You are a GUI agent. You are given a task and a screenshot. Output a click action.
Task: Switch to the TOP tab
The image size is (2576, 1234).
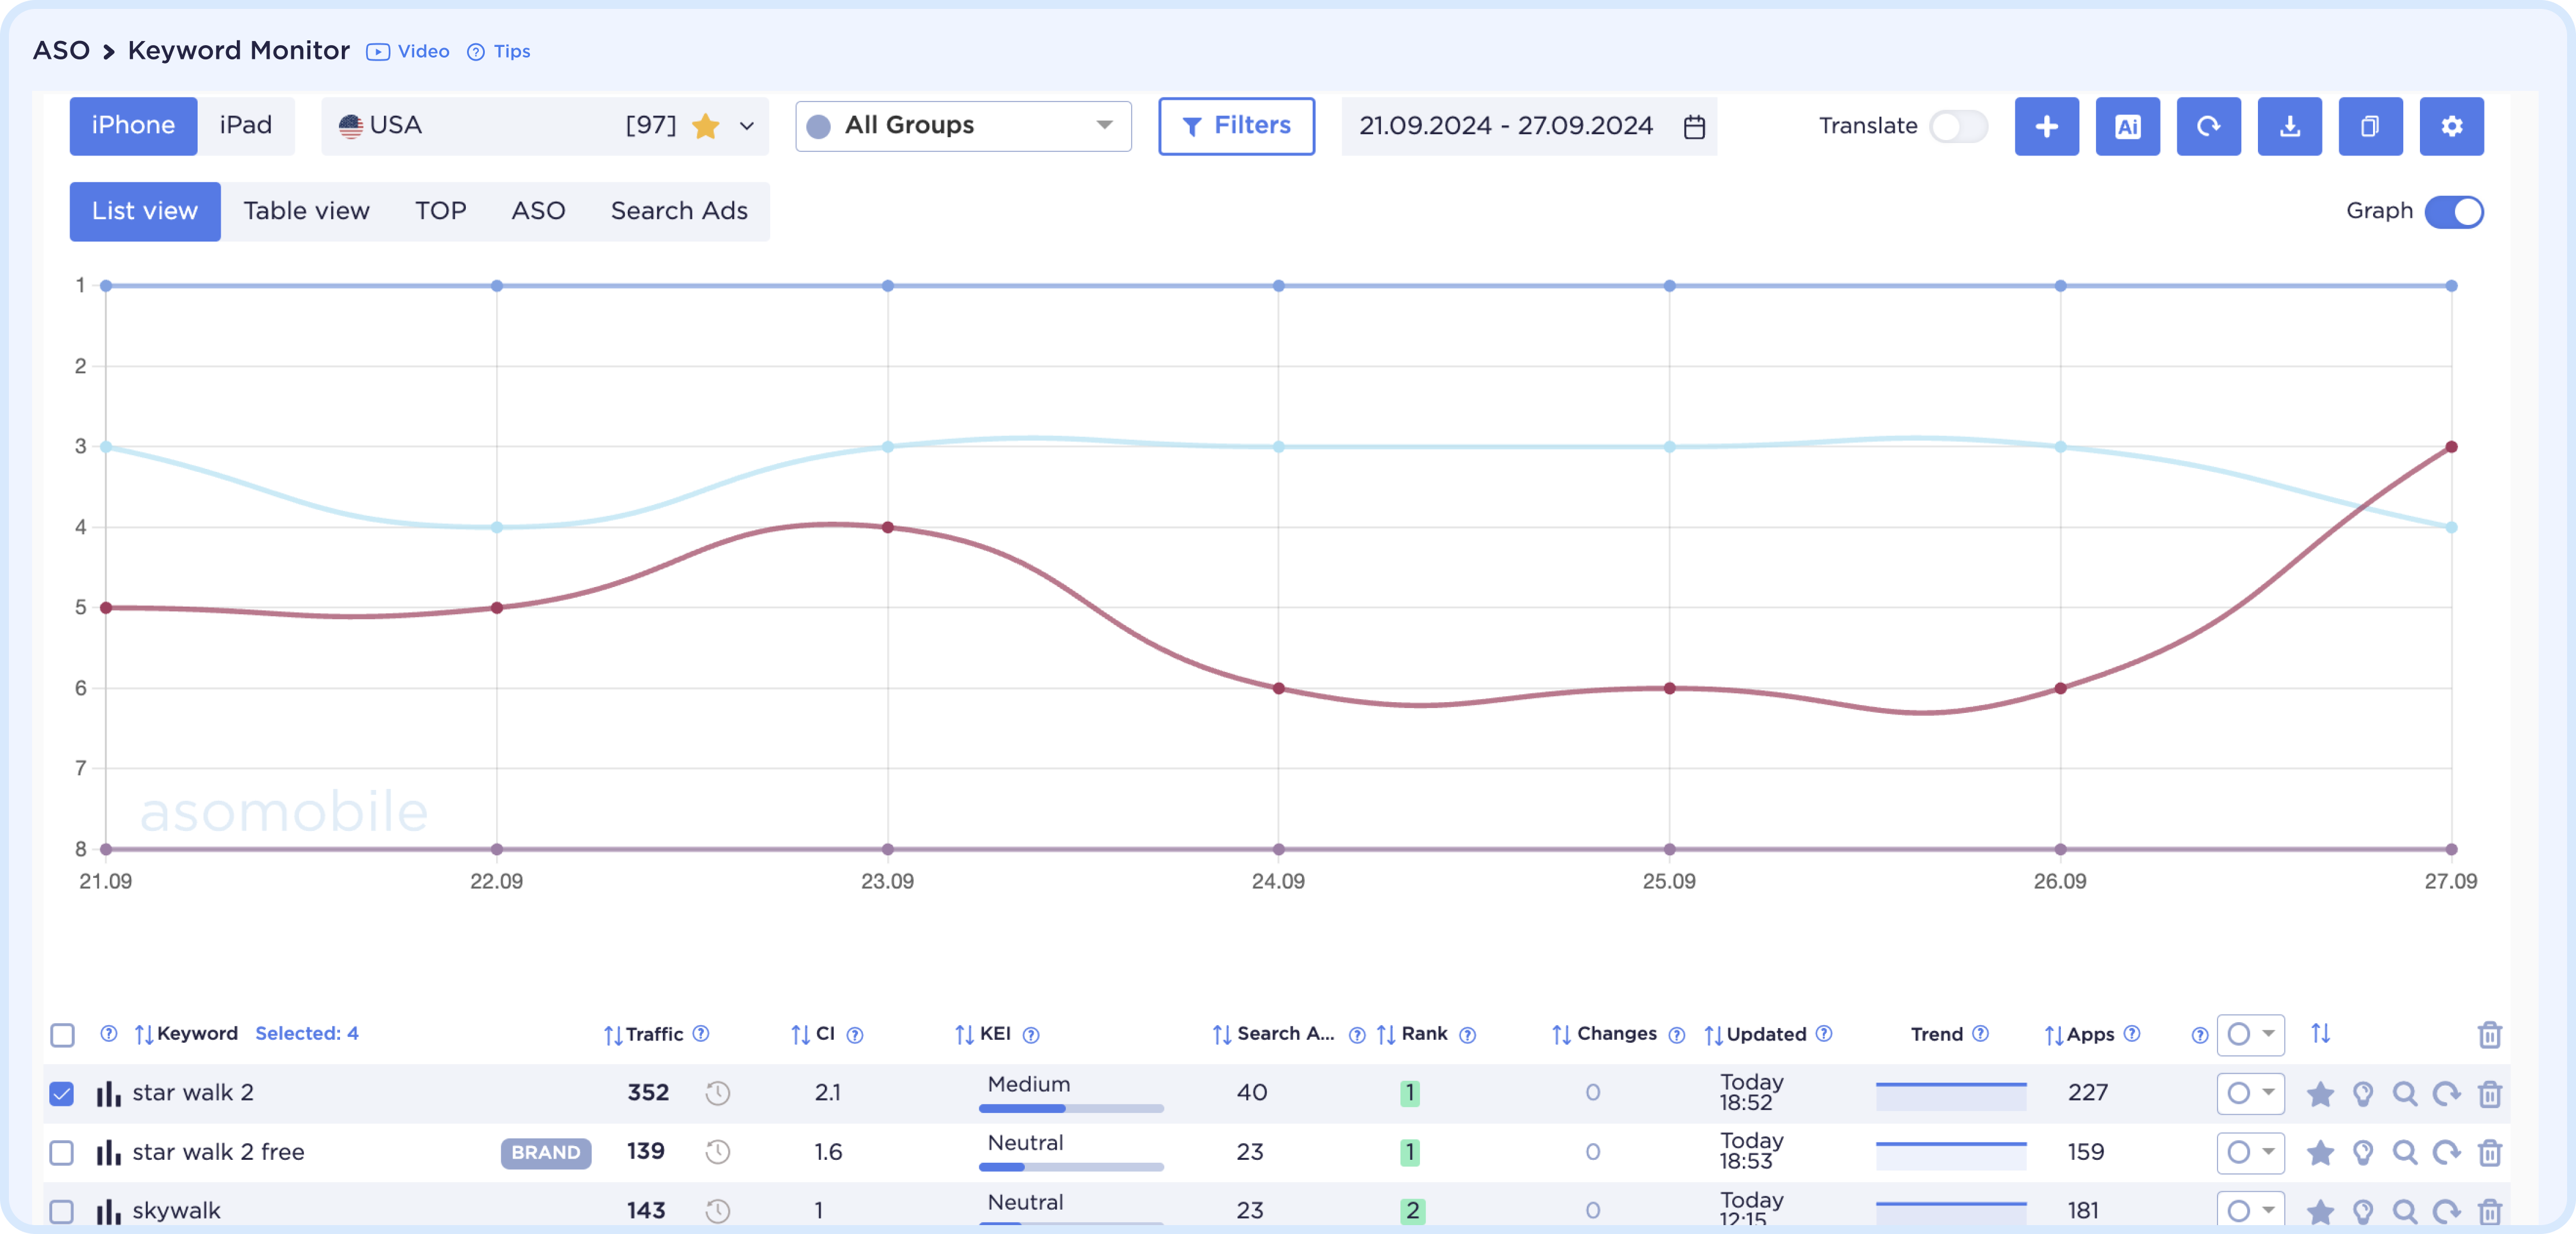440,211
